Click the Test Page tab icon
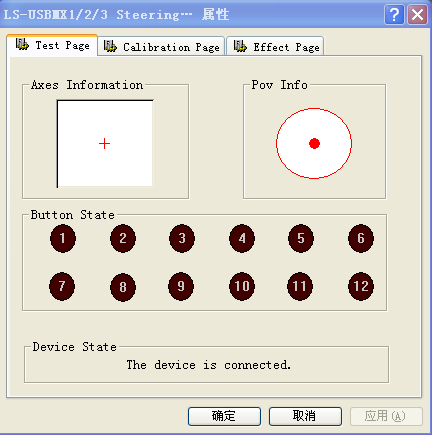Image resolution: width=432 pixels, height=435 pixels. [x=22, y=45]
